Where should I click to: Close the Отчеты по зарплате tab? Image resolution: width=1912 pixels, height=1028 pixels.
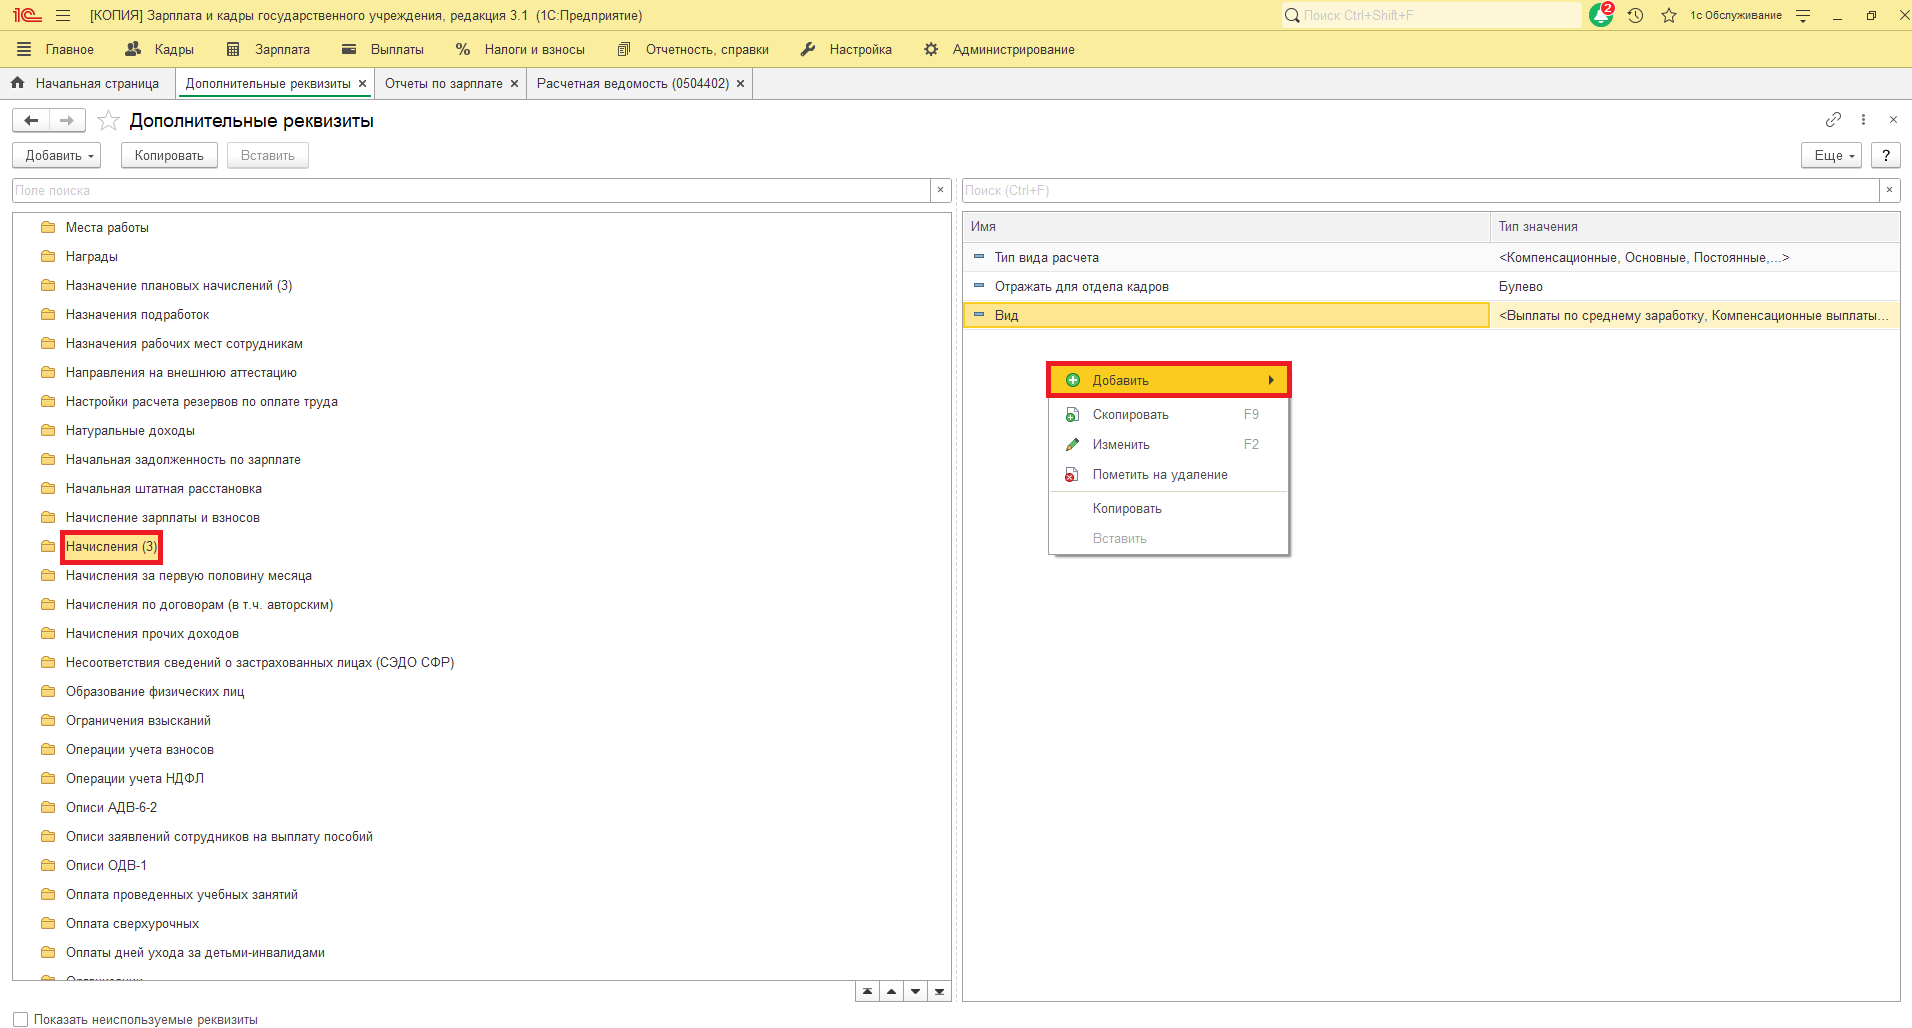point(515,84)
